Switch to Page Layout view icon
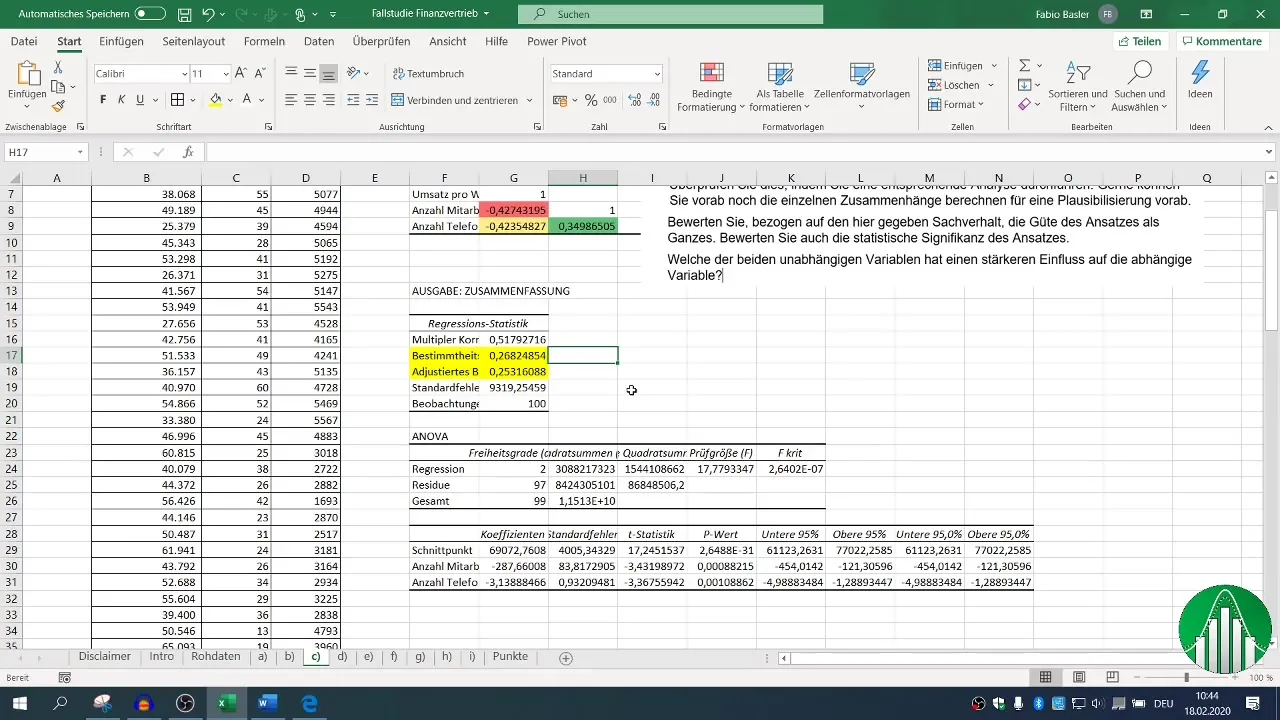The height and width of the screenshot is (720, 1280). click(x=1080, y=677)
